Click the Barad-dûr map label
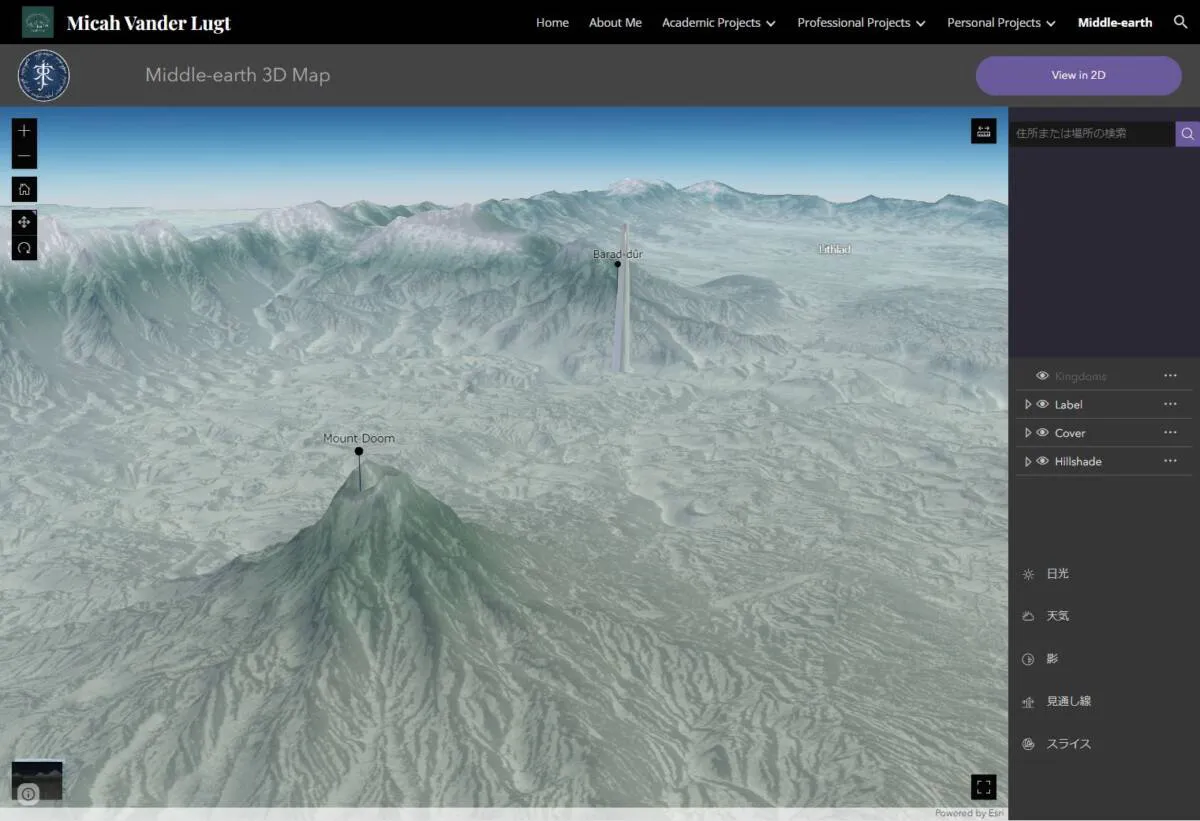Screen dimensions: 1200x821 click(x=617, y=254)
